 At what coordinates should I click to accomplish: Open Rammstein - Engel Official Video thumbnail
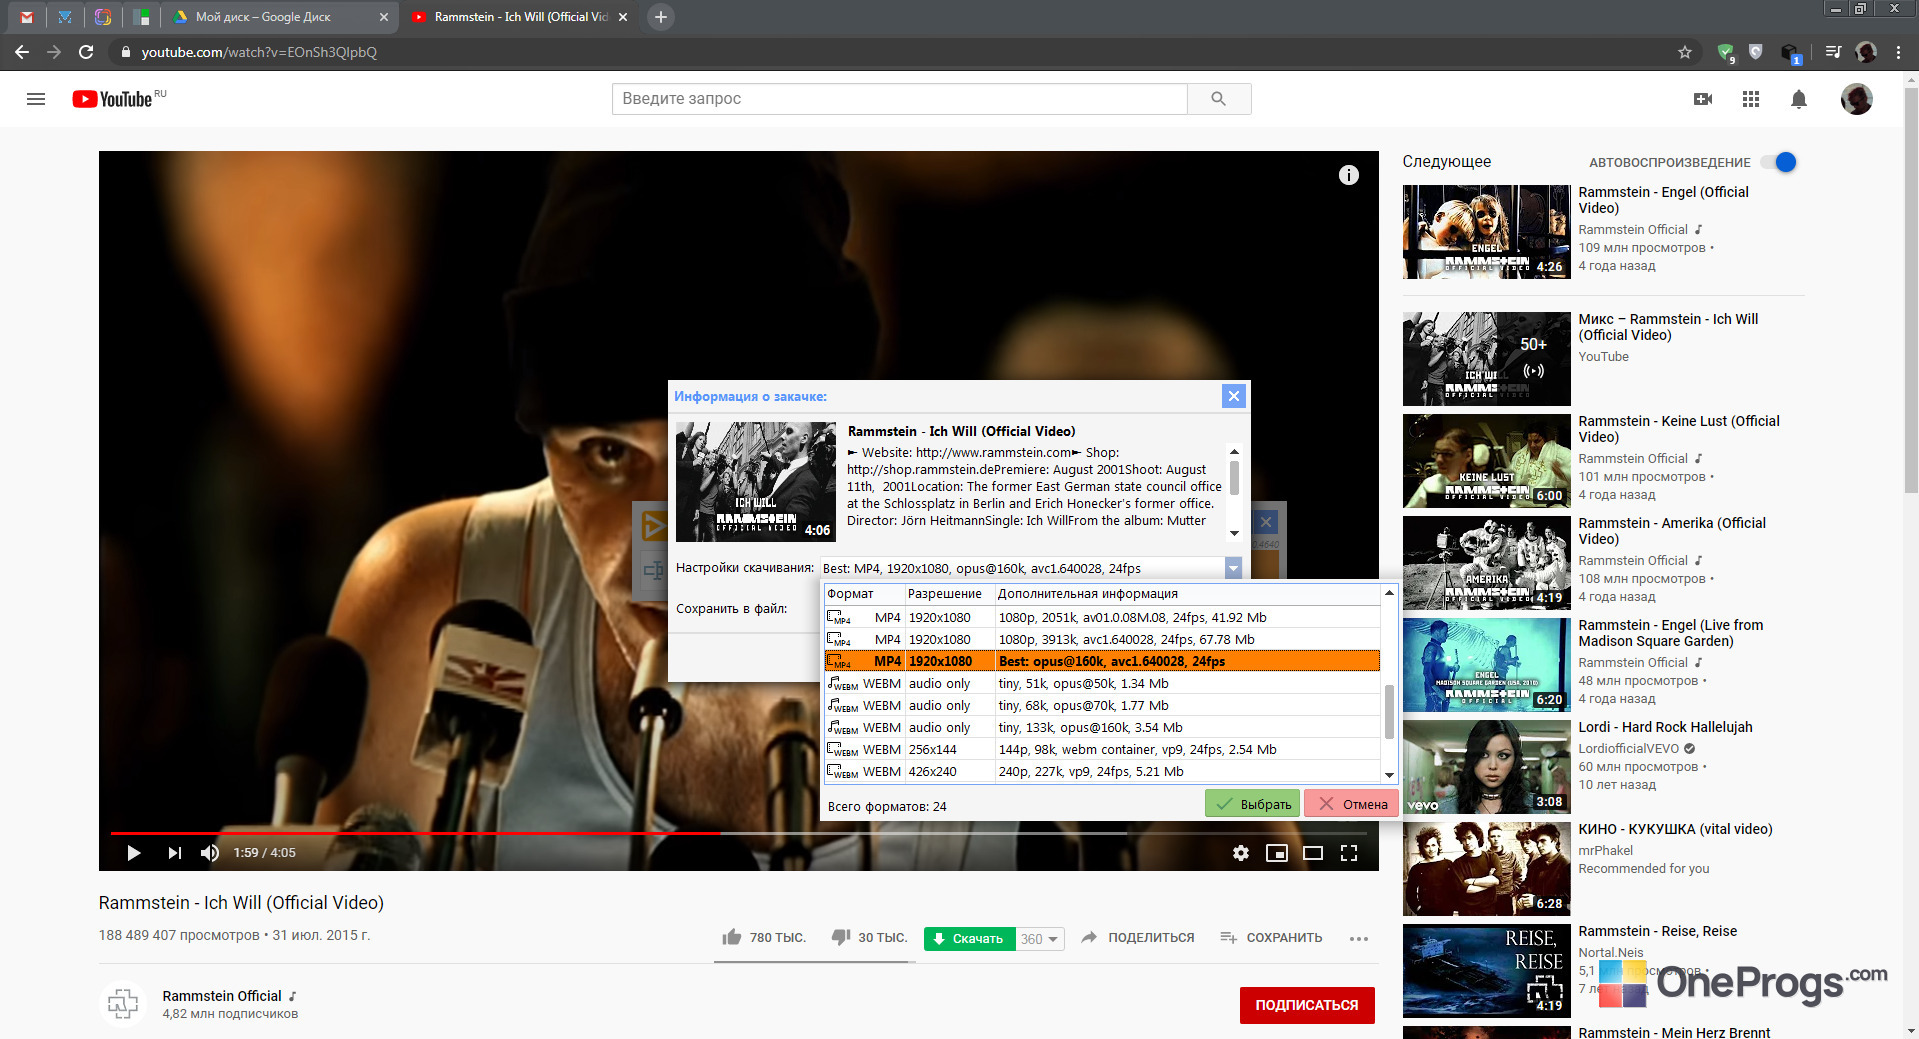[x=1486, y=232]
